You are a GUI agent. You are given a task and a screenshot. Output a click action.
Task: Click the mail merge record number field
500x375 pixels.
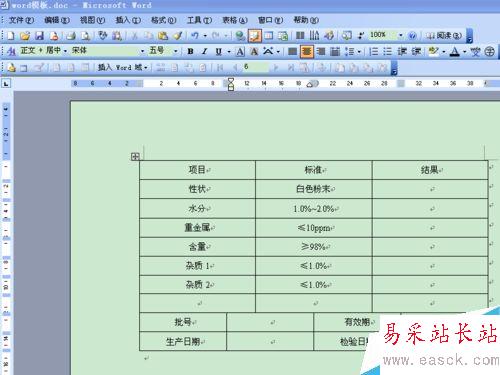[255, 67]
